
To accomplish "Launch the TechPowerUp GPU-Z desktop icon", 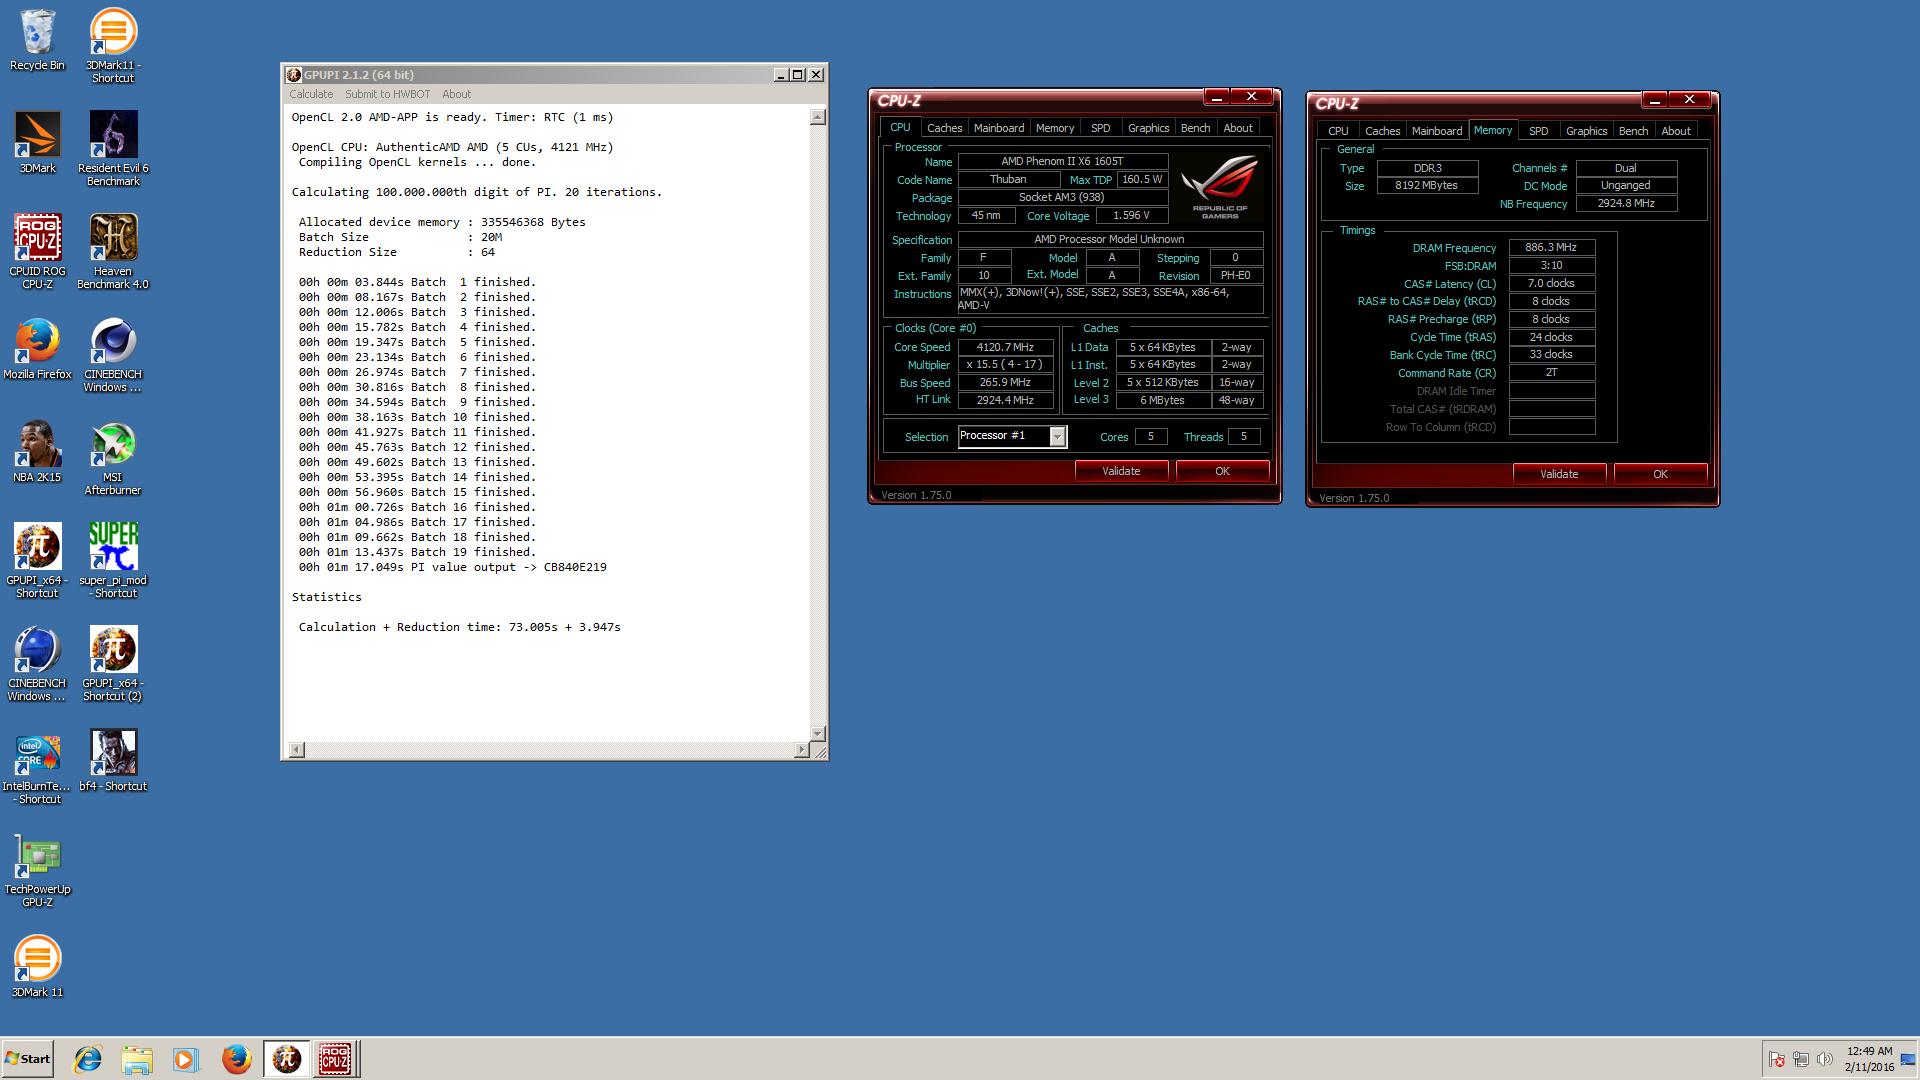I will coord(37,870).
